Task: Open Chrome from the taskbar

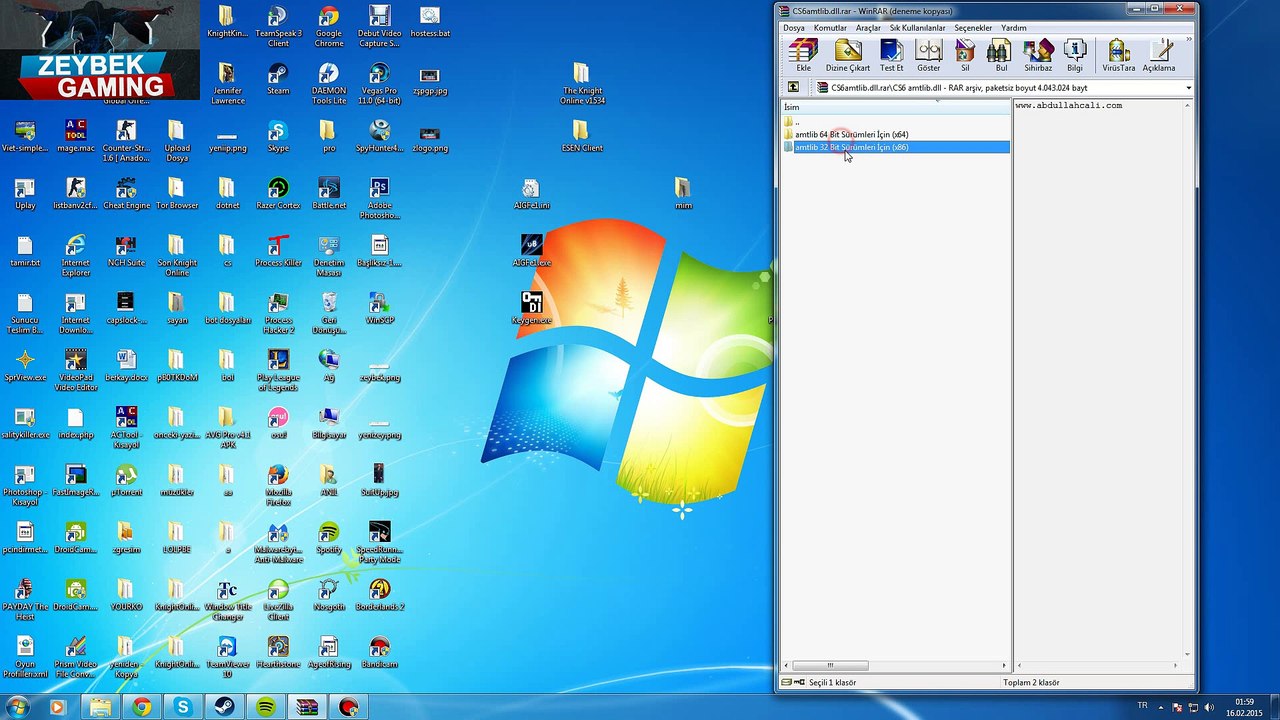Action: pyautogui.click(x=142, y=707)
